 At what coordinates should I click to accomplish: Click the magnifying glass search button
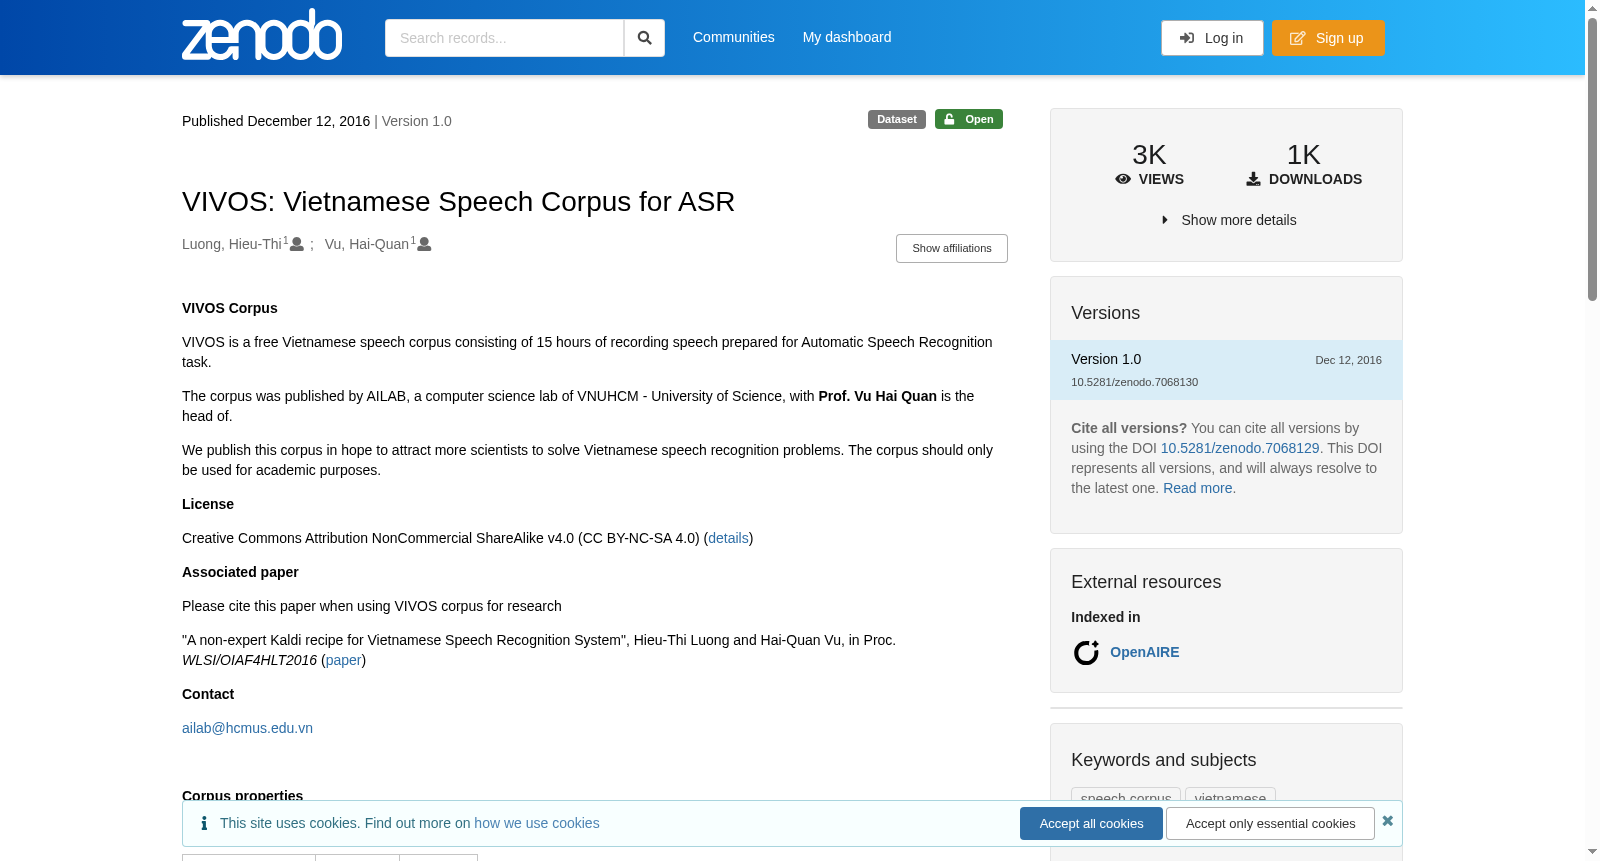pyautogui.click(x=644, y=38)
